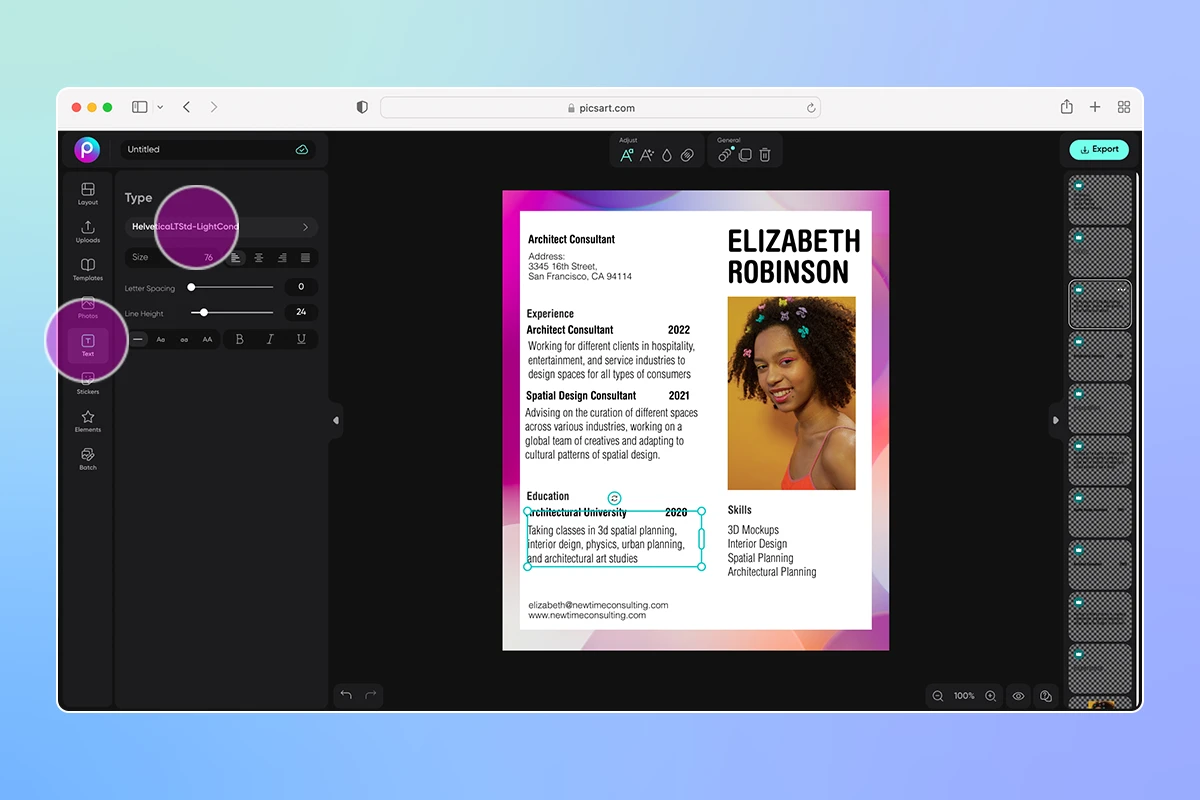Open the Uploads panel
The width and height of the screenshot is (1200, 800).
(87, 231)
